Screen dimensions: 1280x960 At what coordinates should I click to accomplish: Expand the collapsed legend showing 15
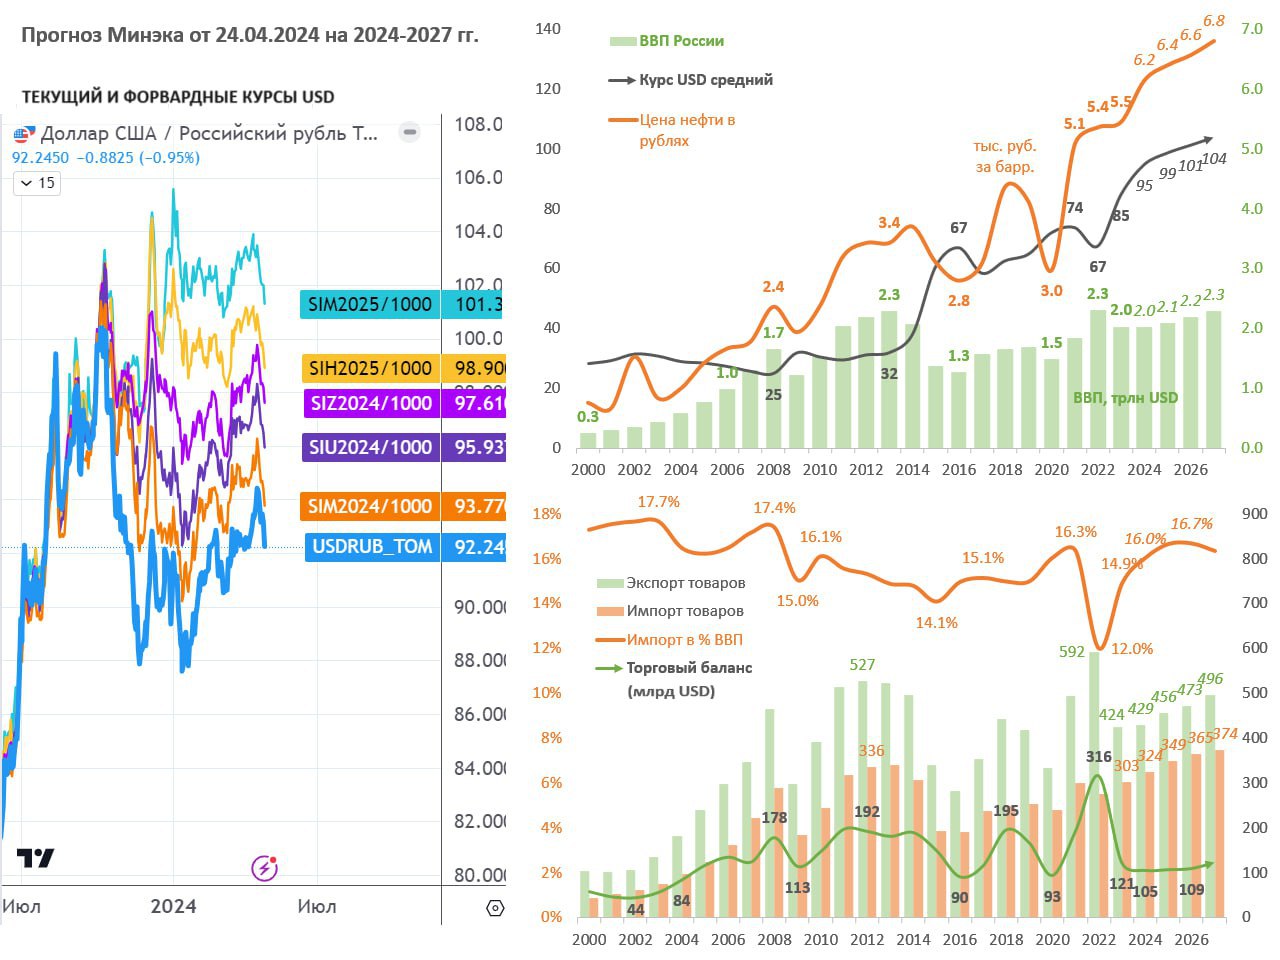click(37, 183)
